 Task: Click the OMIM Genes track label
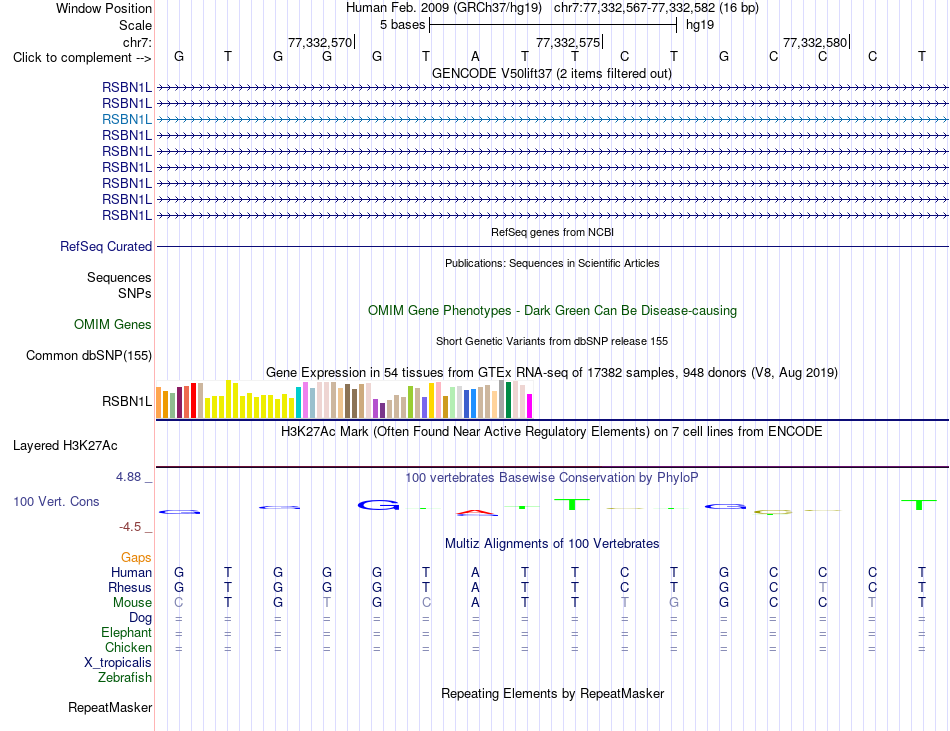click(113, 325)
